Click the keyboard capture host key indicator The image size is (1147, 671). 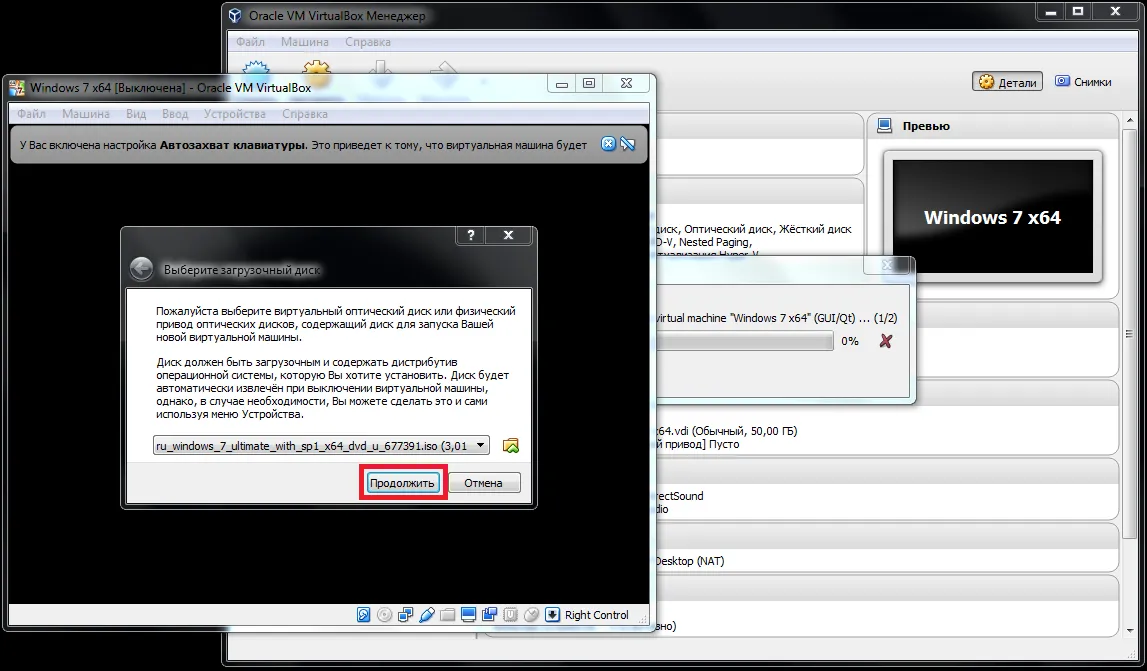click(596, 615)
